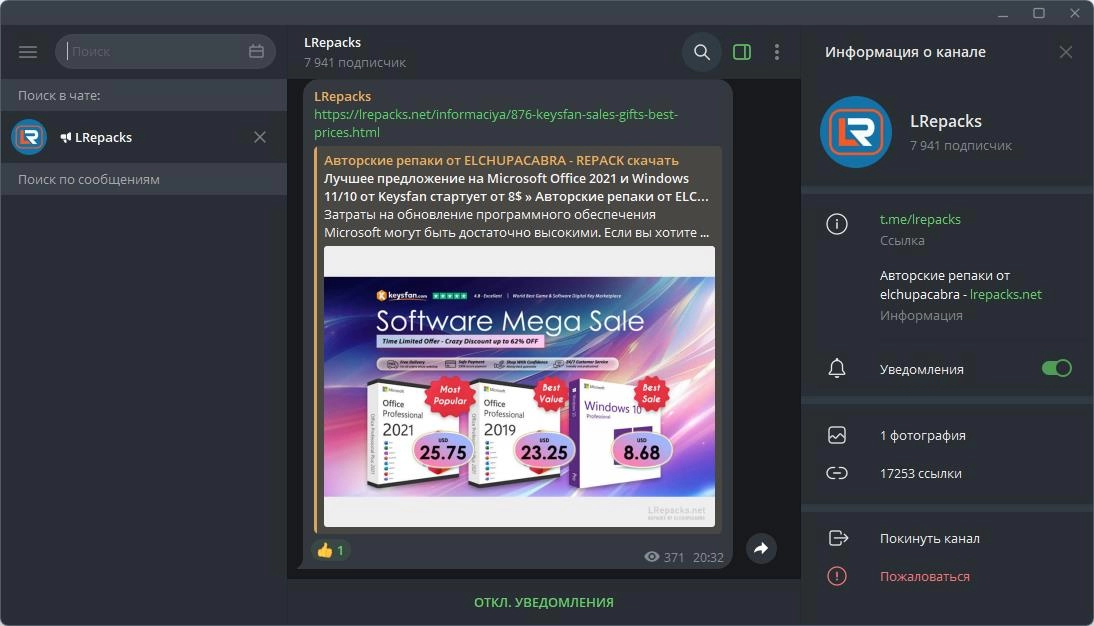Open the lrepacks.net keysfan article link
The width and height of the screenshot is (1094, 626).
coord(495,123)
